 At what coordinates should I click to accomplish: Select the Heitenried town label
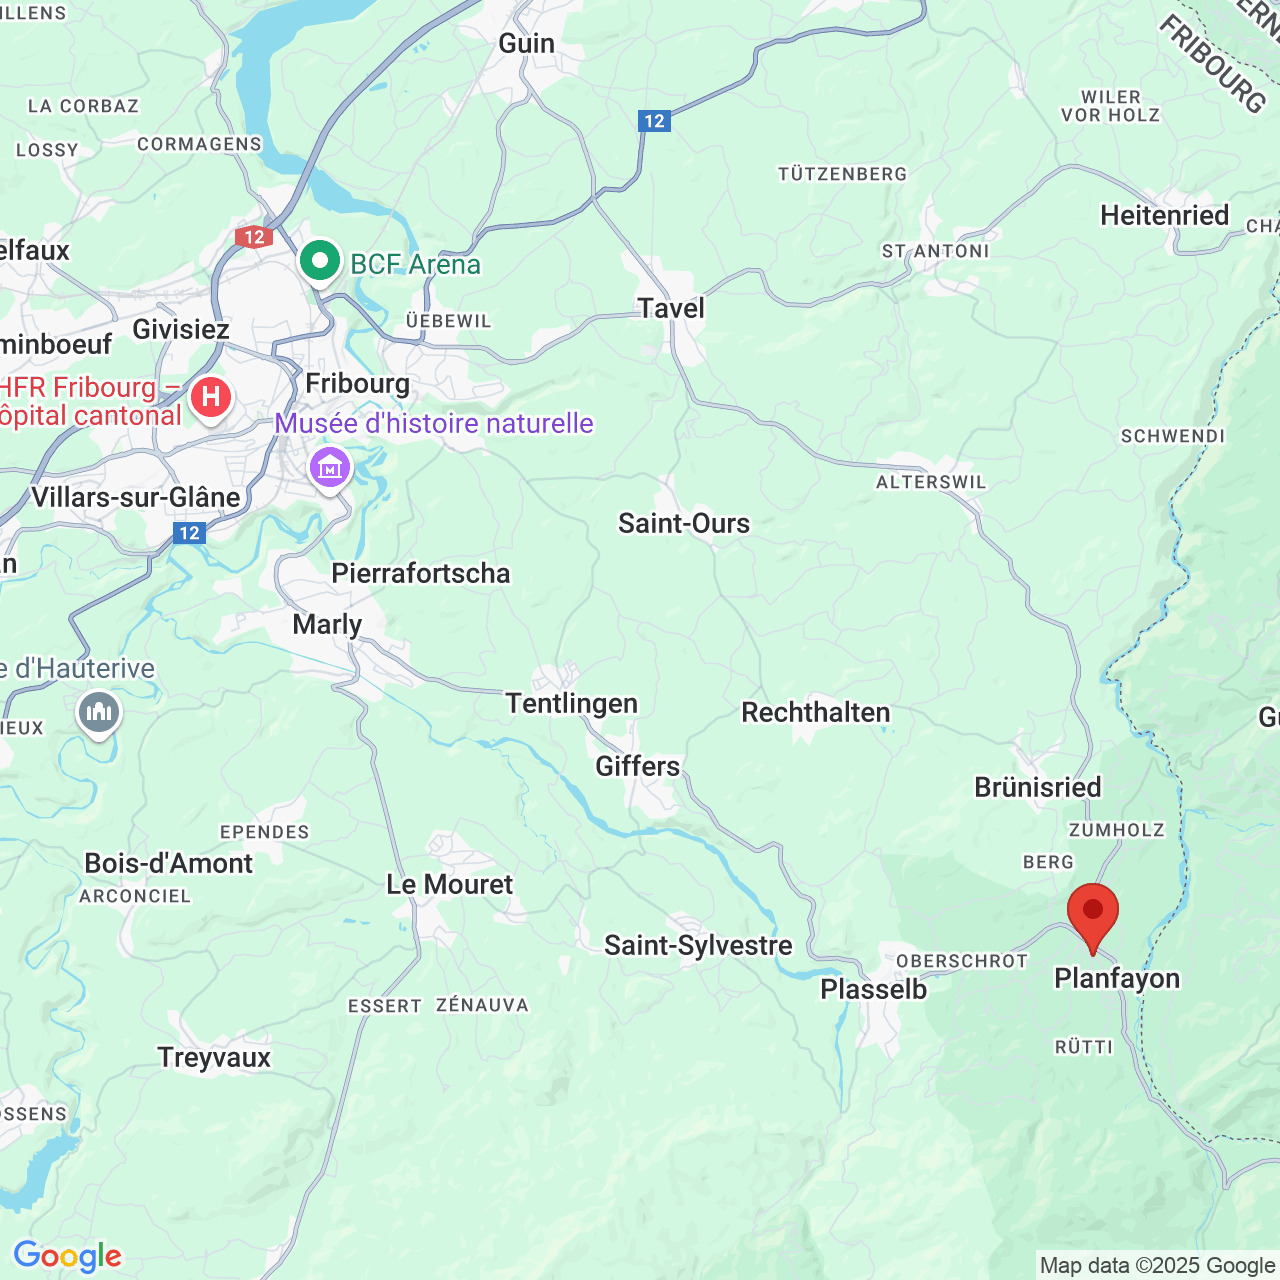click(1165, 215)
